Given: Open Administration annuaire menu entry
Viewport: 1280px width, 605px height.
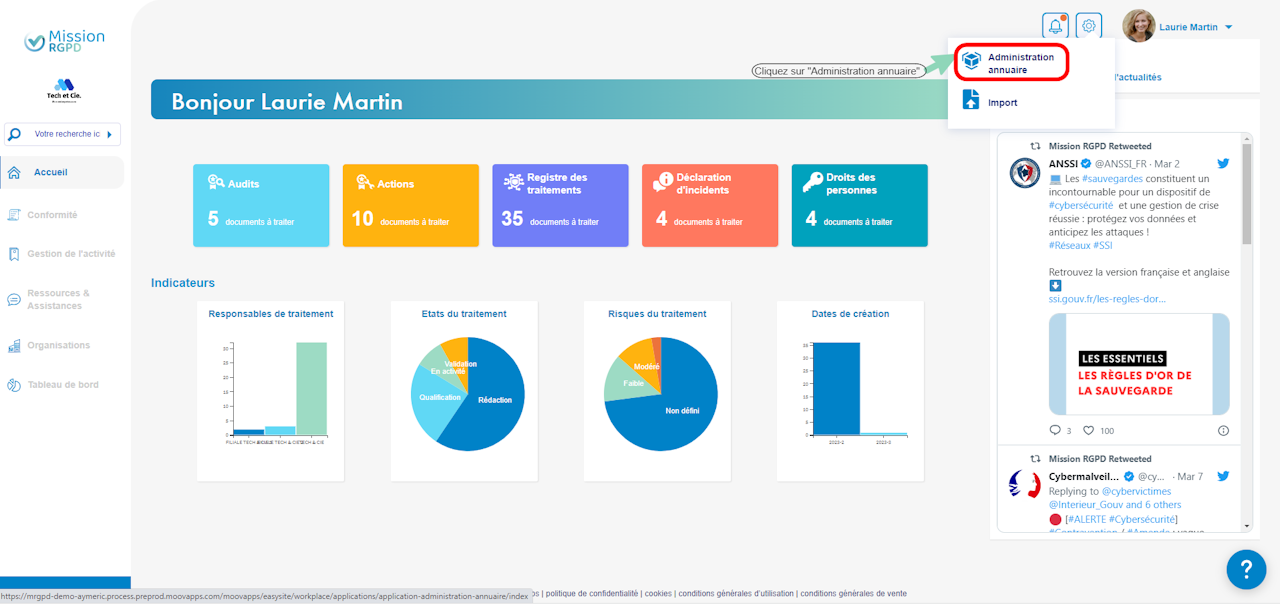Looking at the screenshot, I should [1011, 63].
